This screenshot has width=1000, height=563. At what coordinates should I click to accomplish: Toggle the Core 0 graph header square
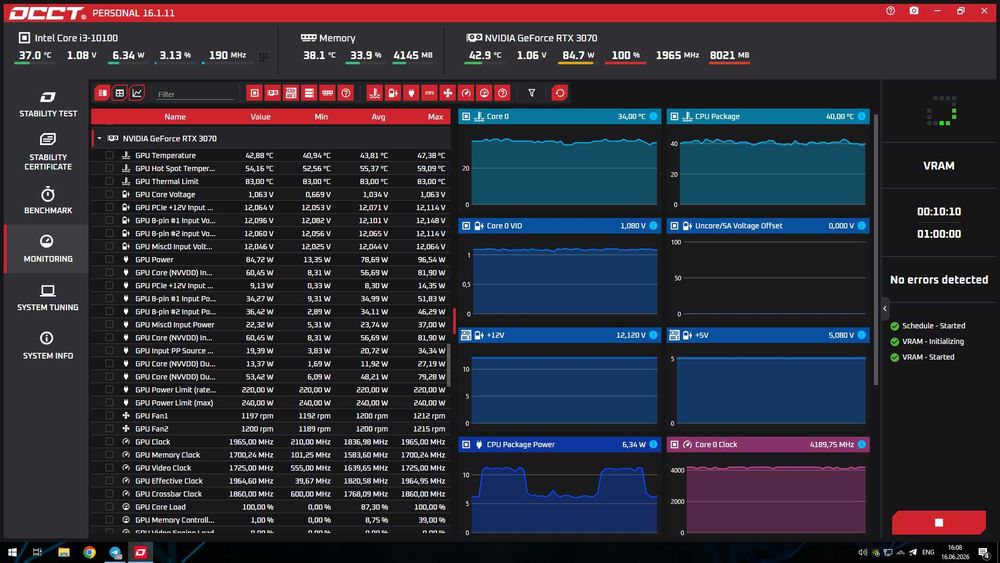(466, 116)
